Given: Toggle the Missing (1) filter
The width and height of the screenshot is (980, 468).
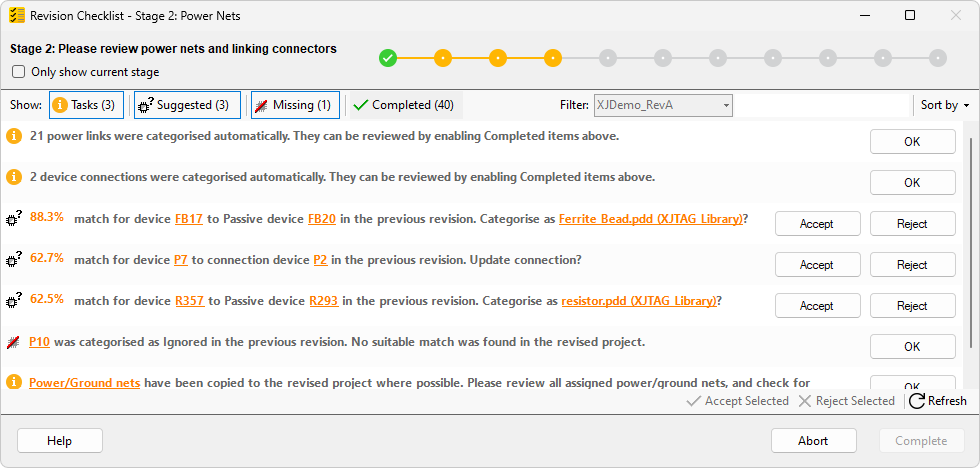Looking at the screenshot, I should point(294,105).
